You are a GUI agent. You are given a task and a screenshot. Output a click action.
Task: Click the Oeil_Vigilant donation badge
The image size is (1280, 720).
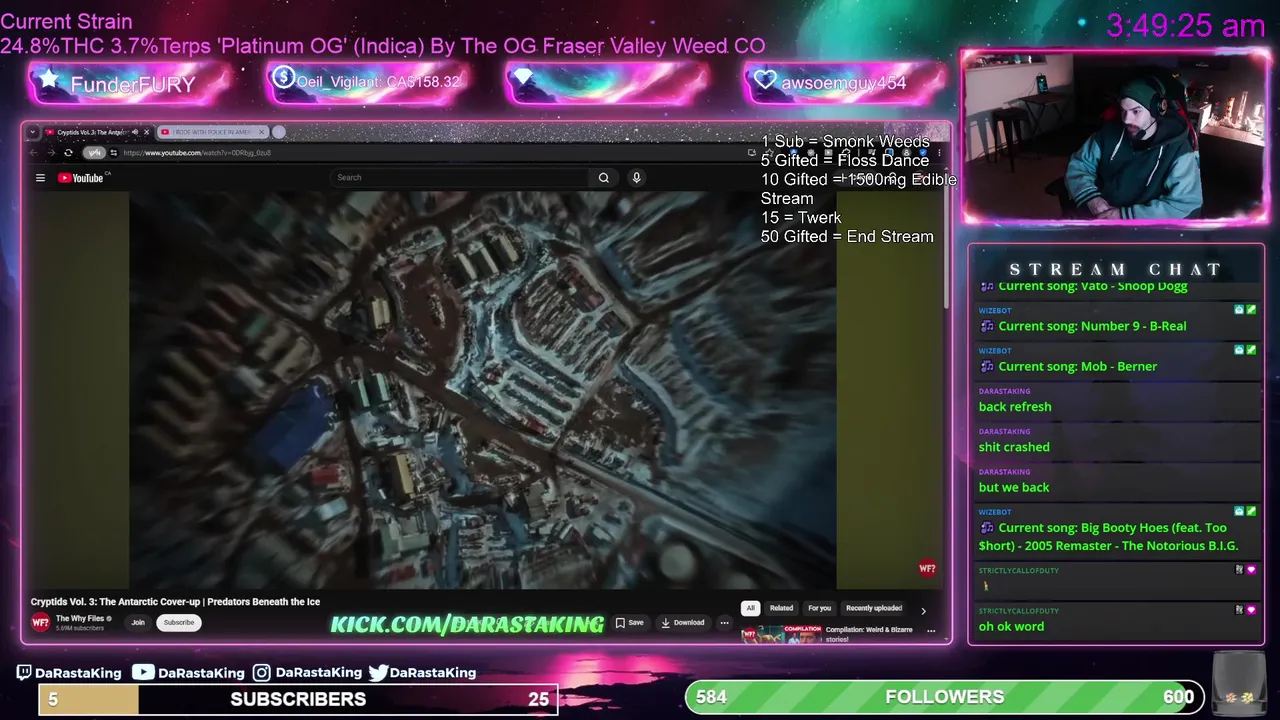click(368, 82)
